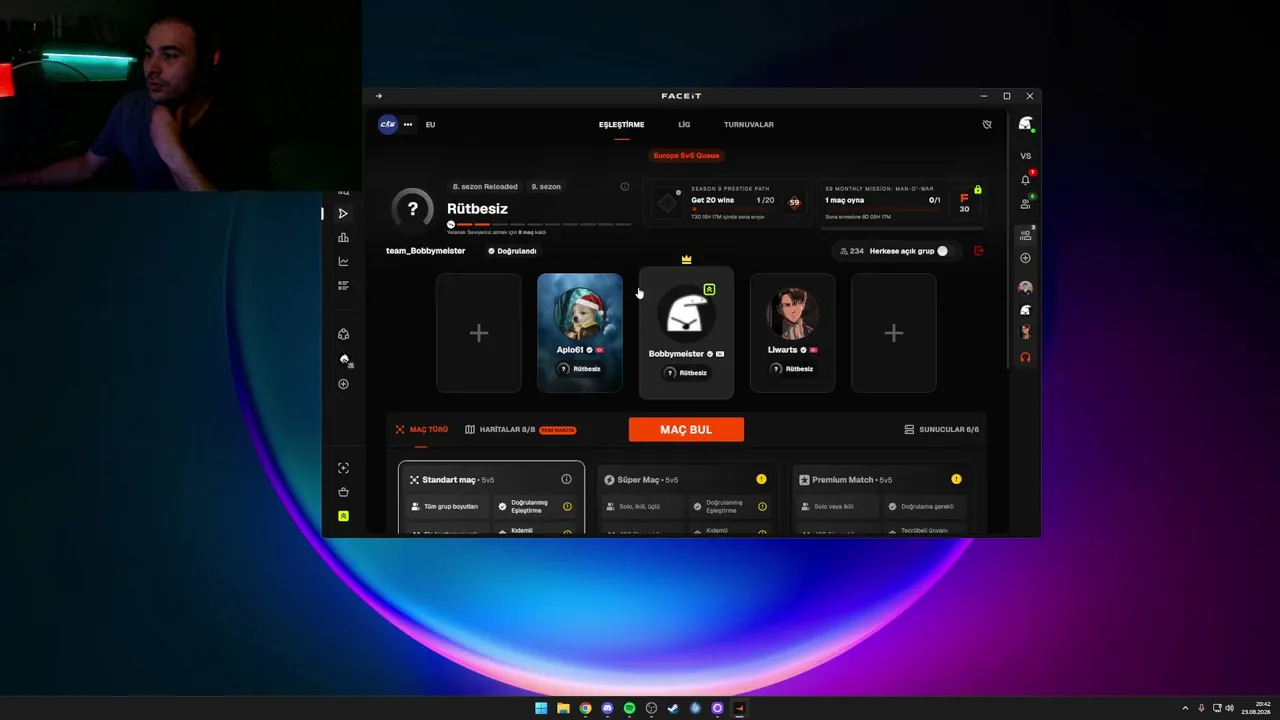Open the friends icon in right sidebar

(x=1025, y=204)
